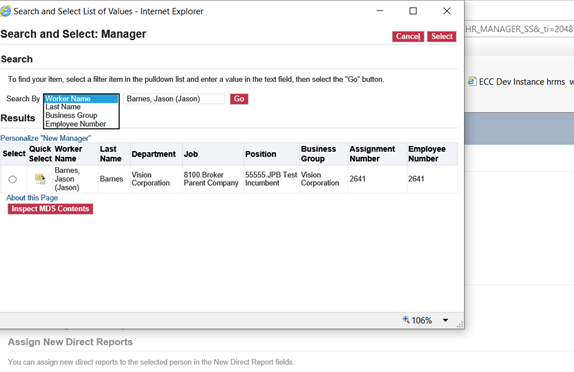Click the Select button at top right
Viewport: 574px width, 372px height.
click(x=442, y=36)
